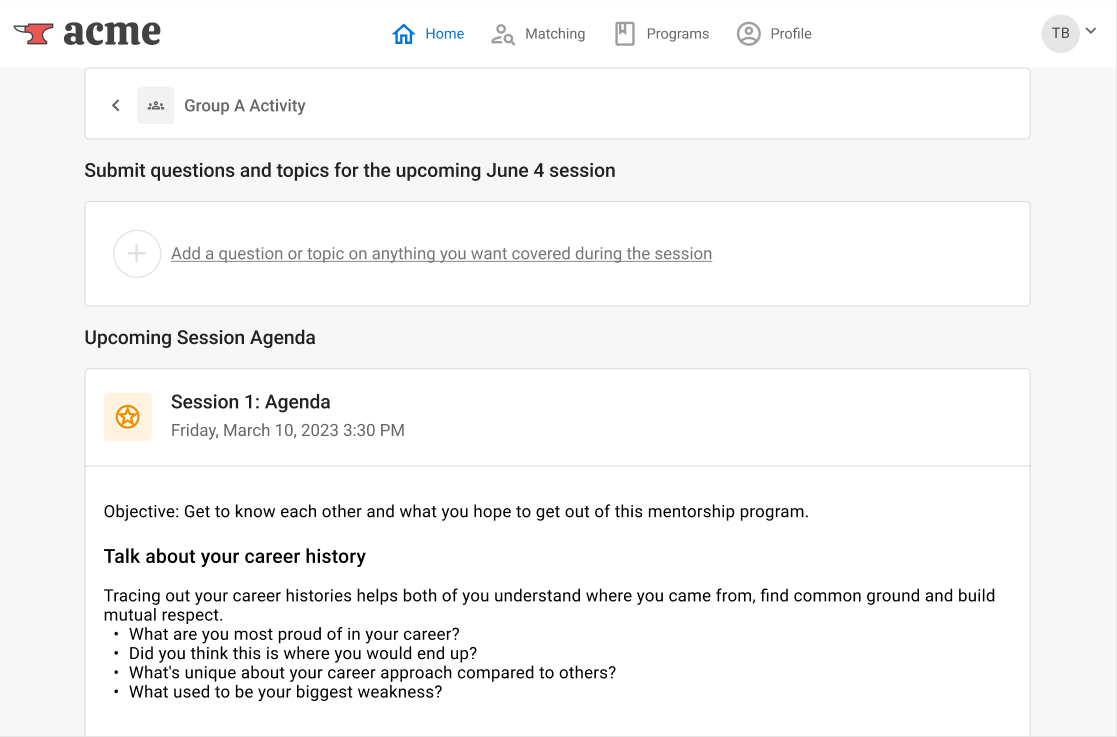Viewport: 1117px width, 737px height.
Task: Click the acme anvil logo icon
Action: coord(33,33)
